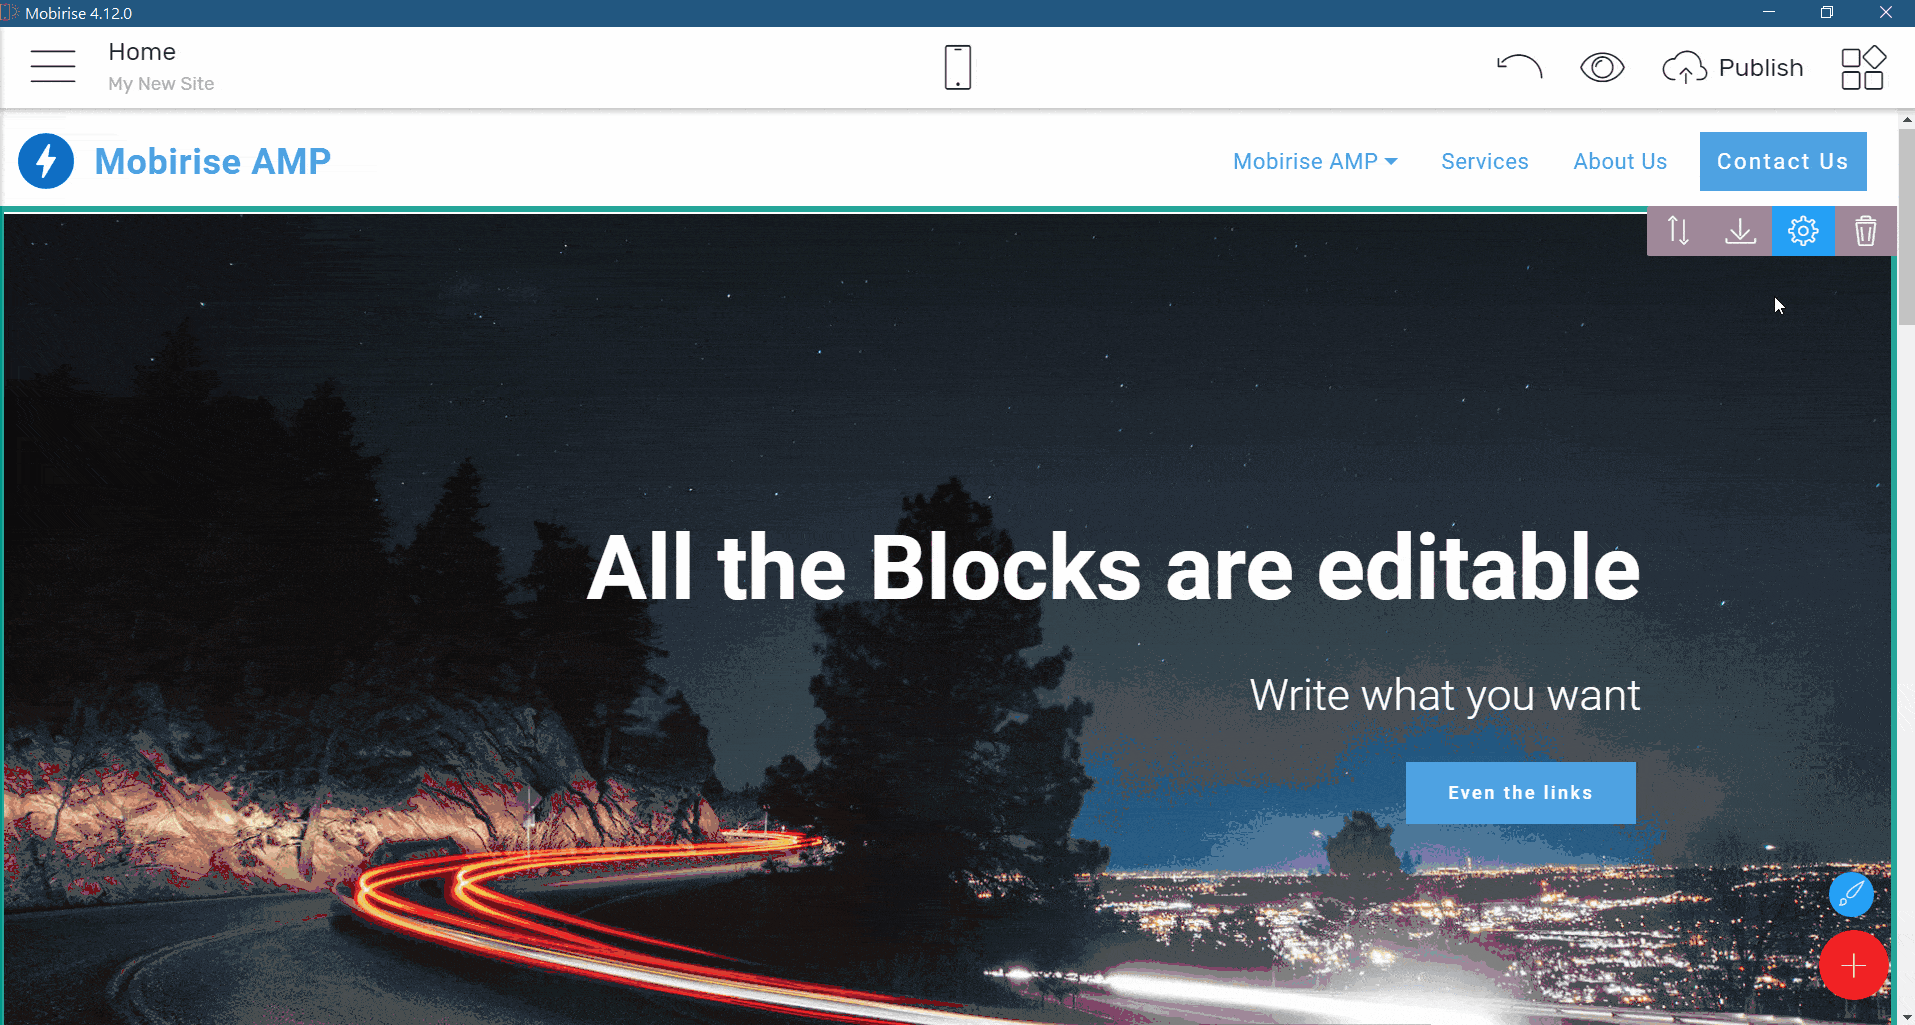Click the Publish cloud button
Image resolution: width=1915 pixels, height=1025 pixels.
[1733, 68]
